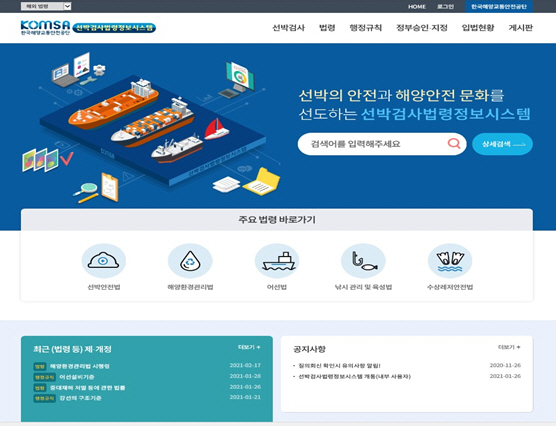Screen dimensions: 556x430
Task: Click 더보기 + in 최근 제·개정 panel
Action: (x=249, y=347)
